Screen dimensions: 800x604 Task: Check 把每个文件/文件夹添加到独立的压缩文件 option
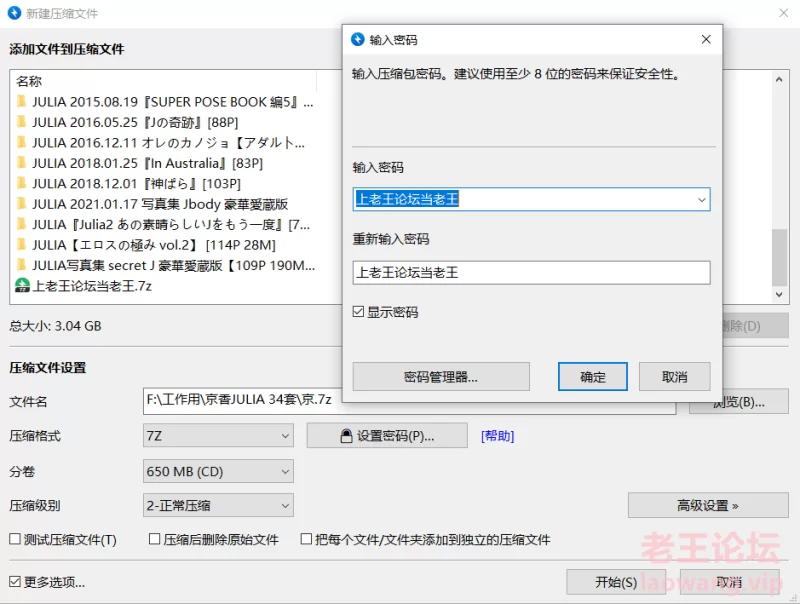click(x=306, y=539)
